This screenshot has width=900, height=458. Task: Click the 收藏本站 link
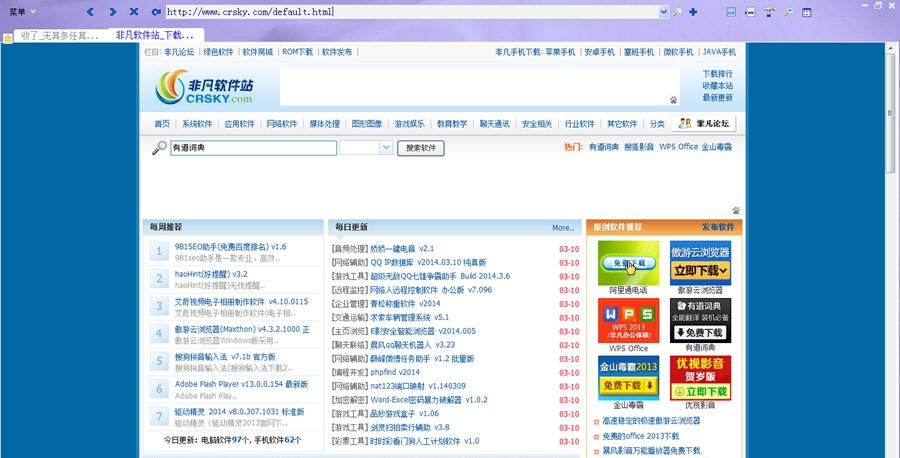pyautogui.click(x=717, y=86)
